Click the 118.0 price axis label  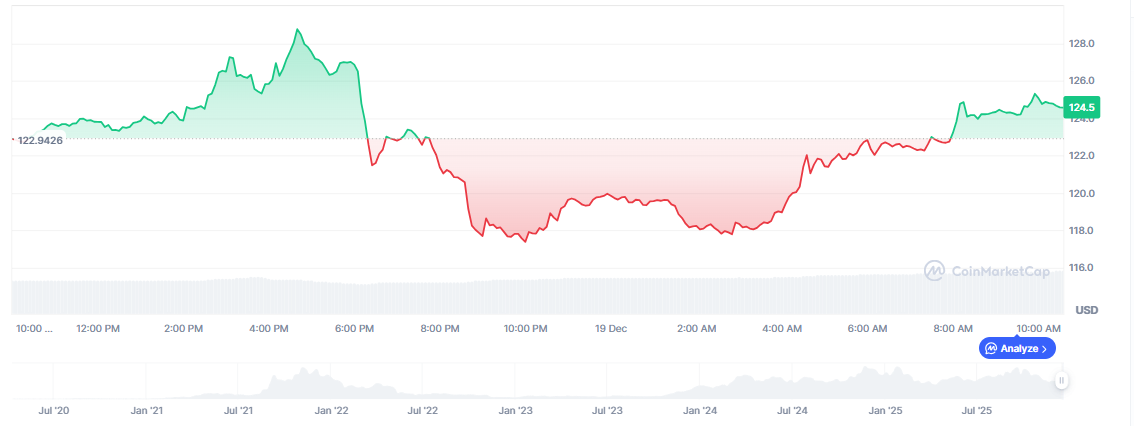coord(1081,231)
